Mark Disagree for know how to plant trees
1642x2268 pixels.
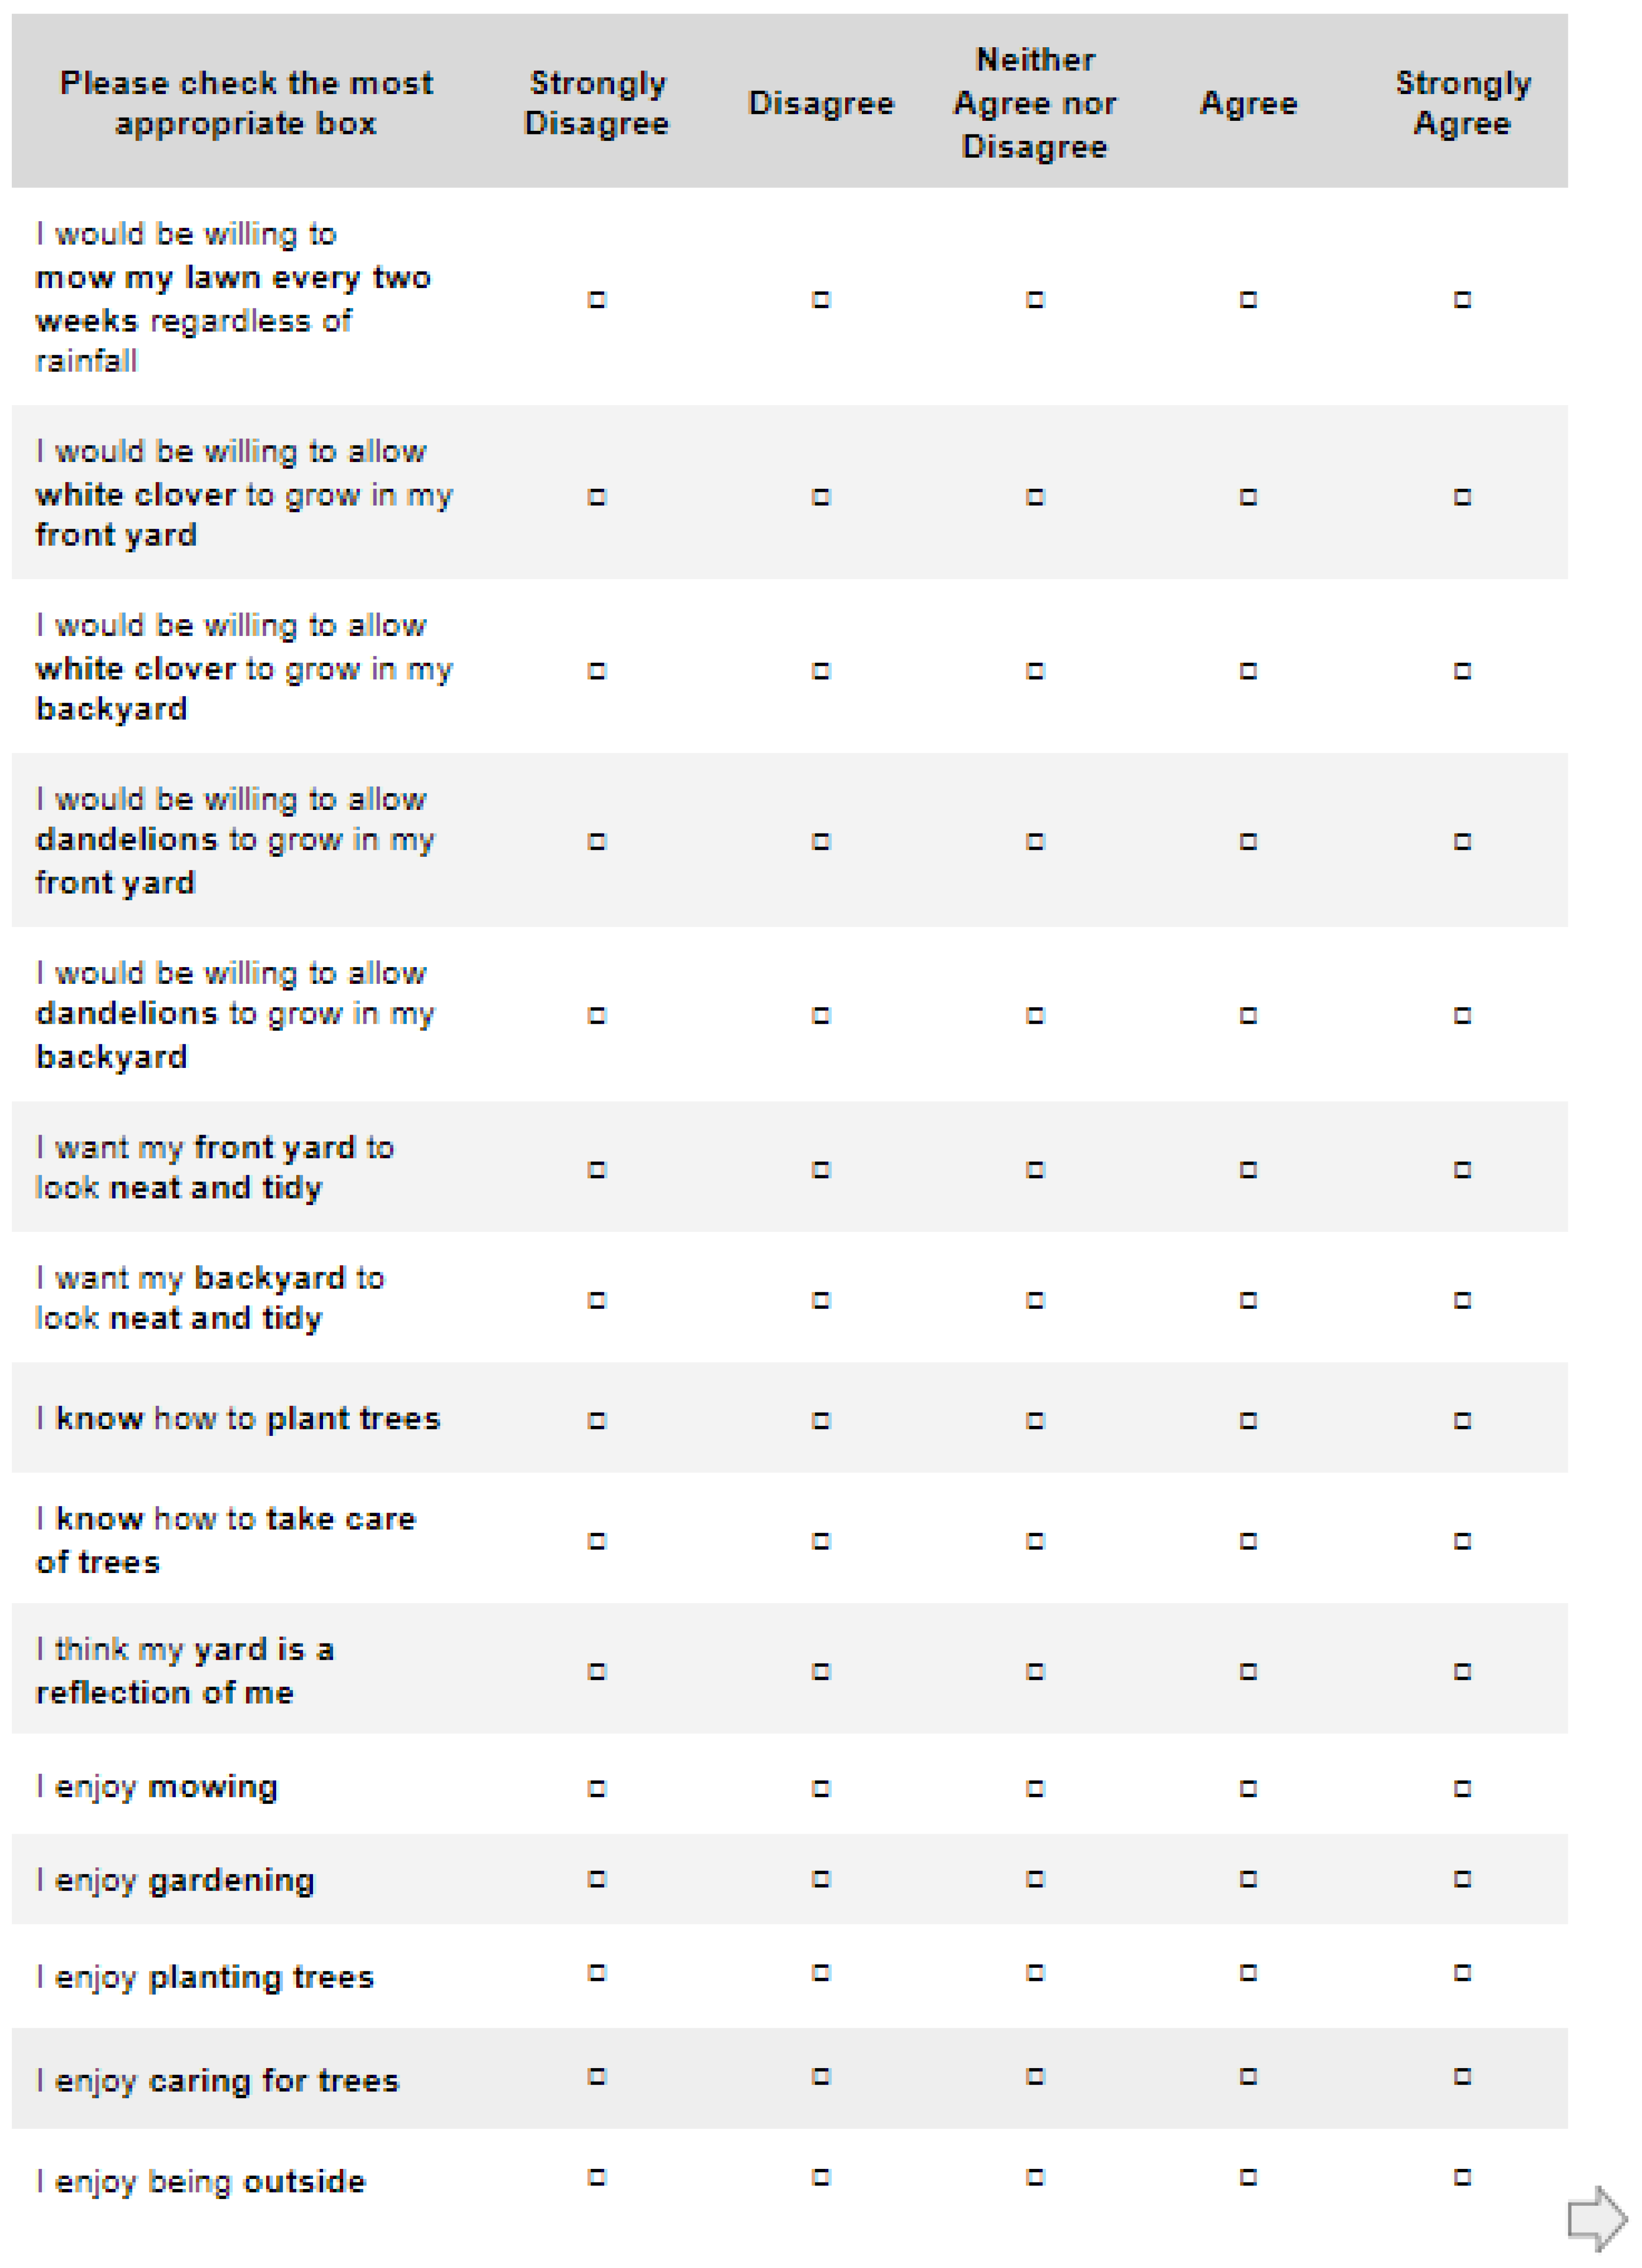pyautogui.click(x=821, y=1421)
